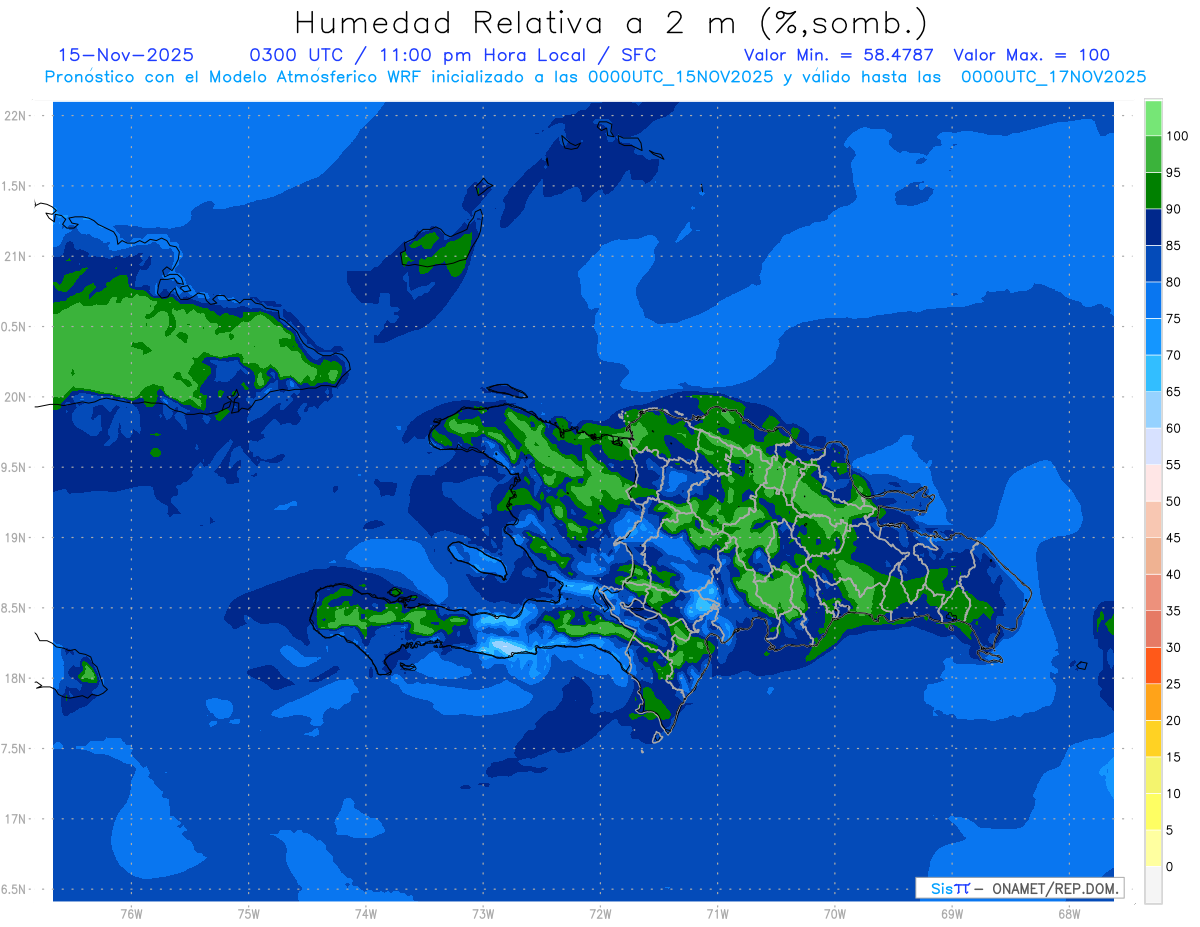Click the '20N' latitude label
The height and width of the screenshot is (927, 1200).
pos(14,397)
